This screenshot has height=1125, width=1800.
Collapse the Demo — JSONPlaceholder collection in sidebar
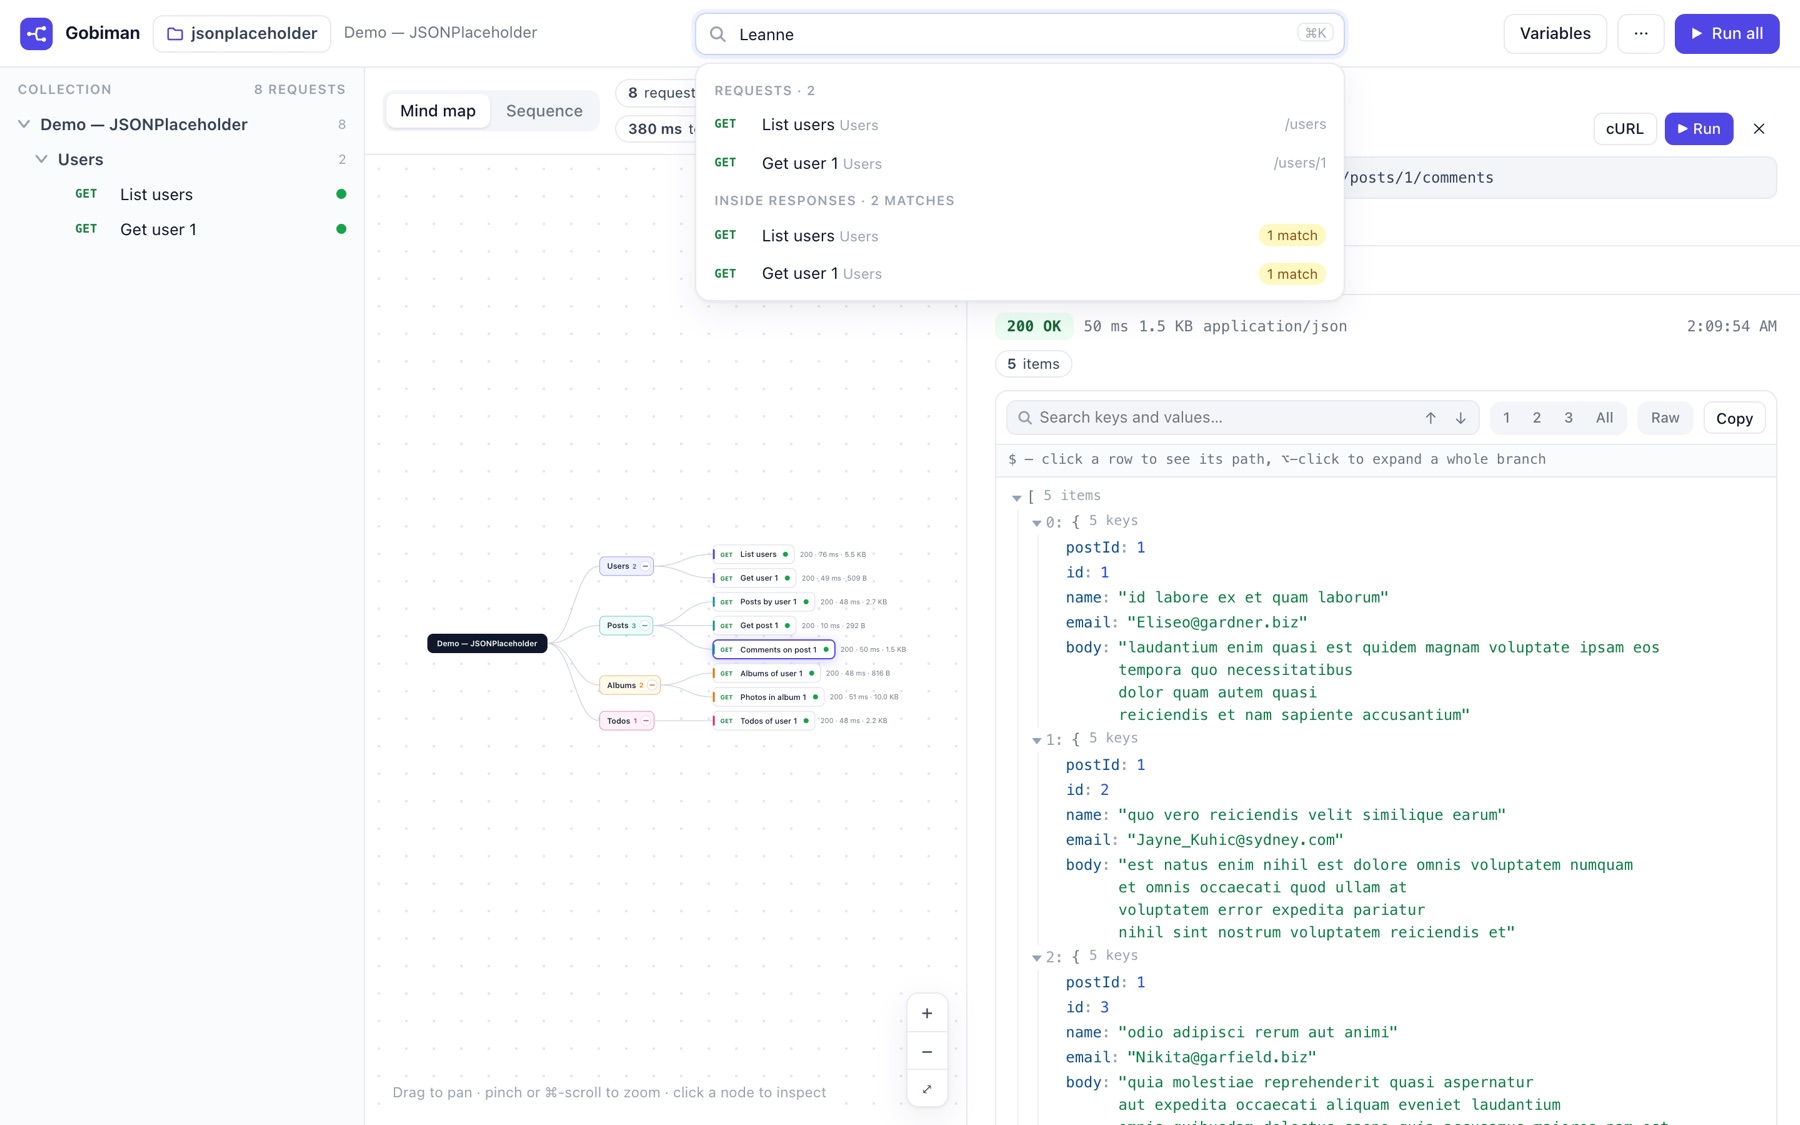pos(24,124)
